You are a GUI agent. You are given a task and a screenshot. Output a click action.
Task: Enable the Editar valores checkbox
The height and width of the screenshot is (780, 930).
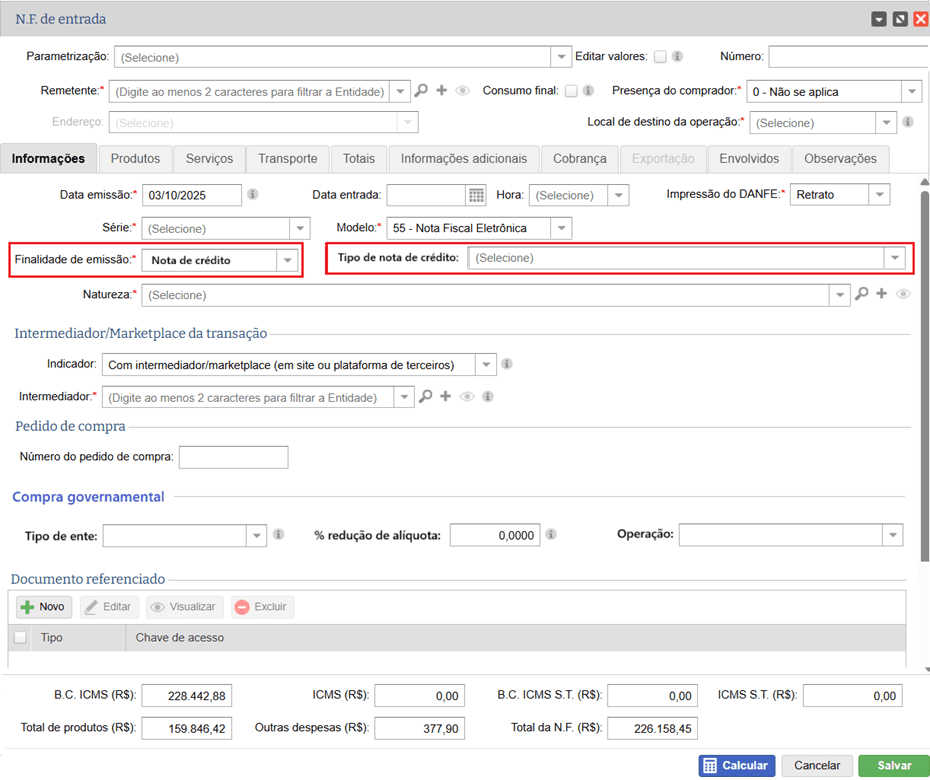660,57
